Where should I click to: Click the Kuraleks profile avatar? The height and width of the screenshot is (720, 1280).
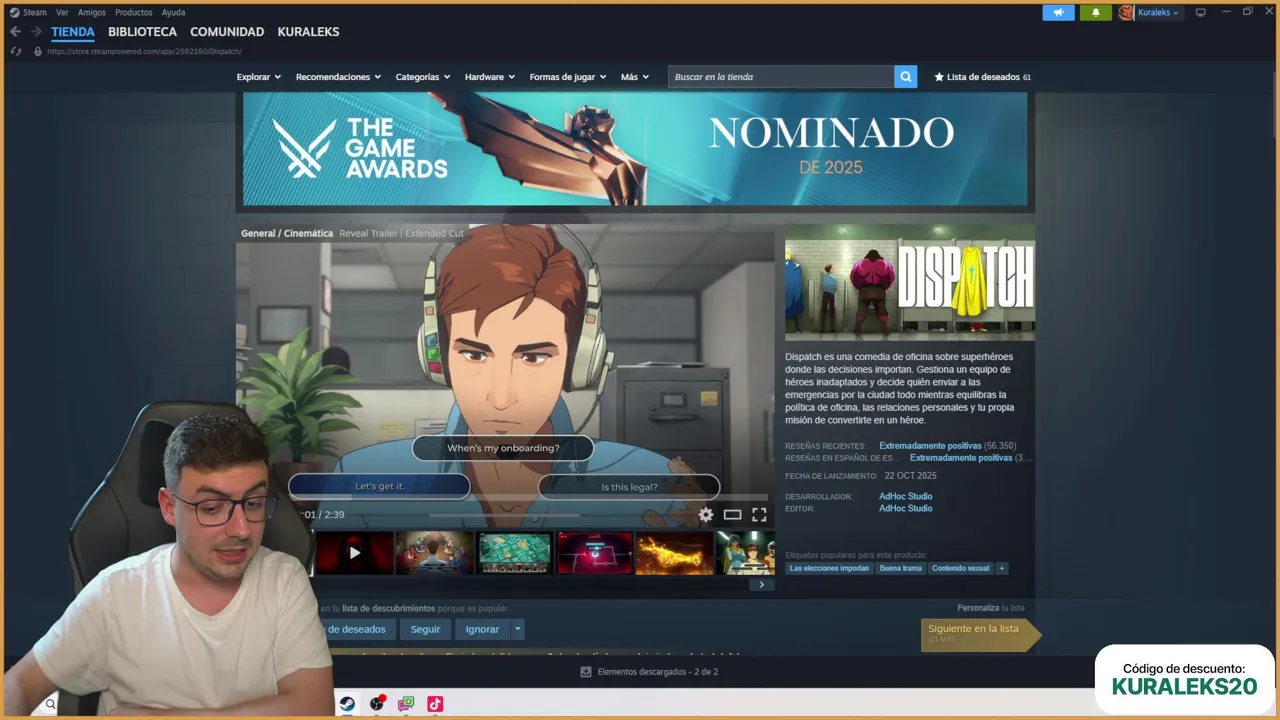[1126, 12]
